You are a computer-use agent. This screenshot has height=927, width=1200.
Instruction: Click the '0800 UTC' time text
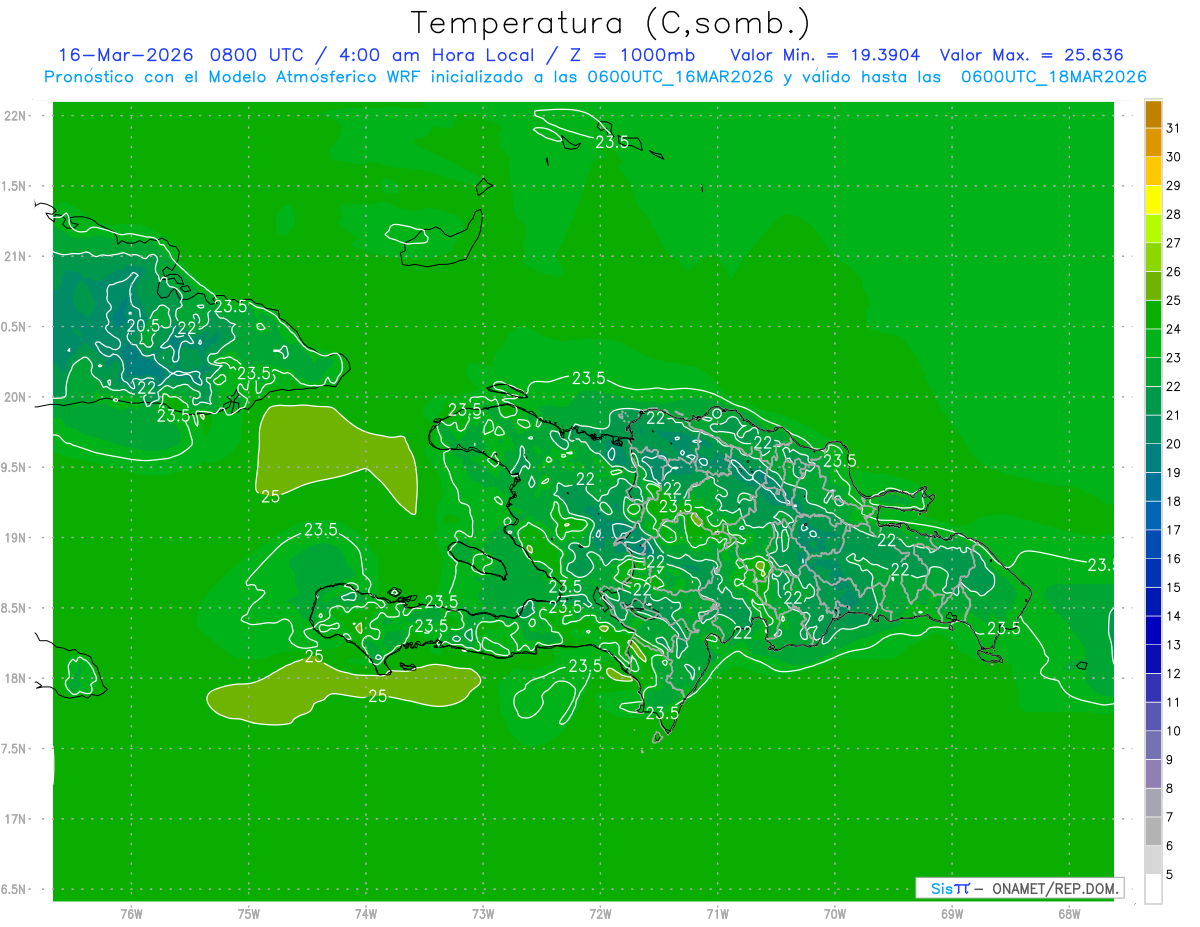coord(255,55)
